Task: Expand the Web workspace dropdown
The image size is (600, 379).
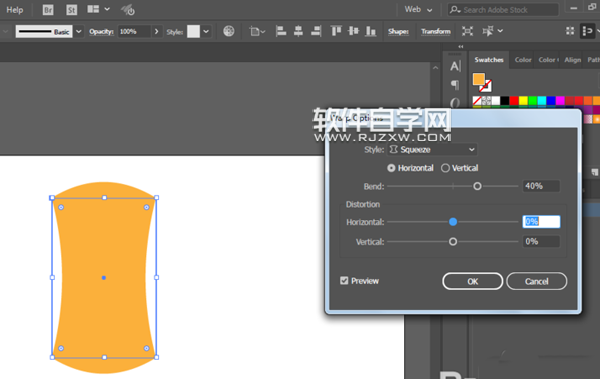Action: [418, 10]
